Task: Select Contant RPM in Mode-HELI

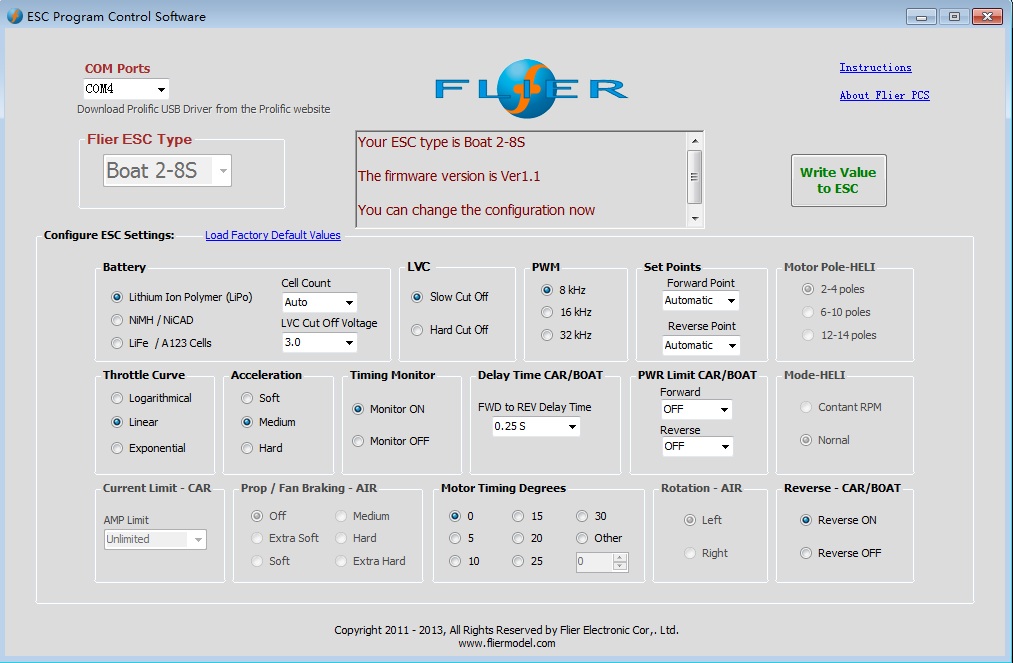Action: click(x=841, y=407)
